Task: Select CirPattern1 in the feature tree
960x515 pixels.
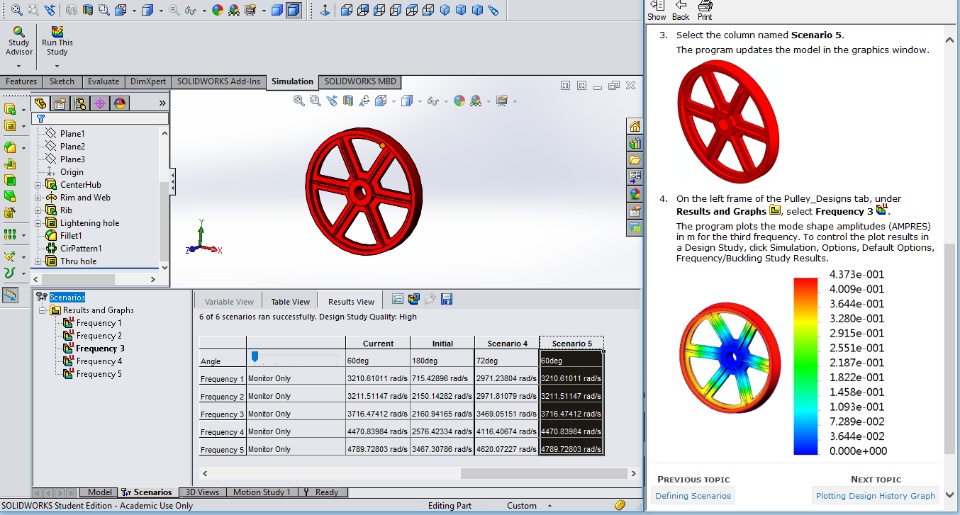Action: click(x=81, y=249)
